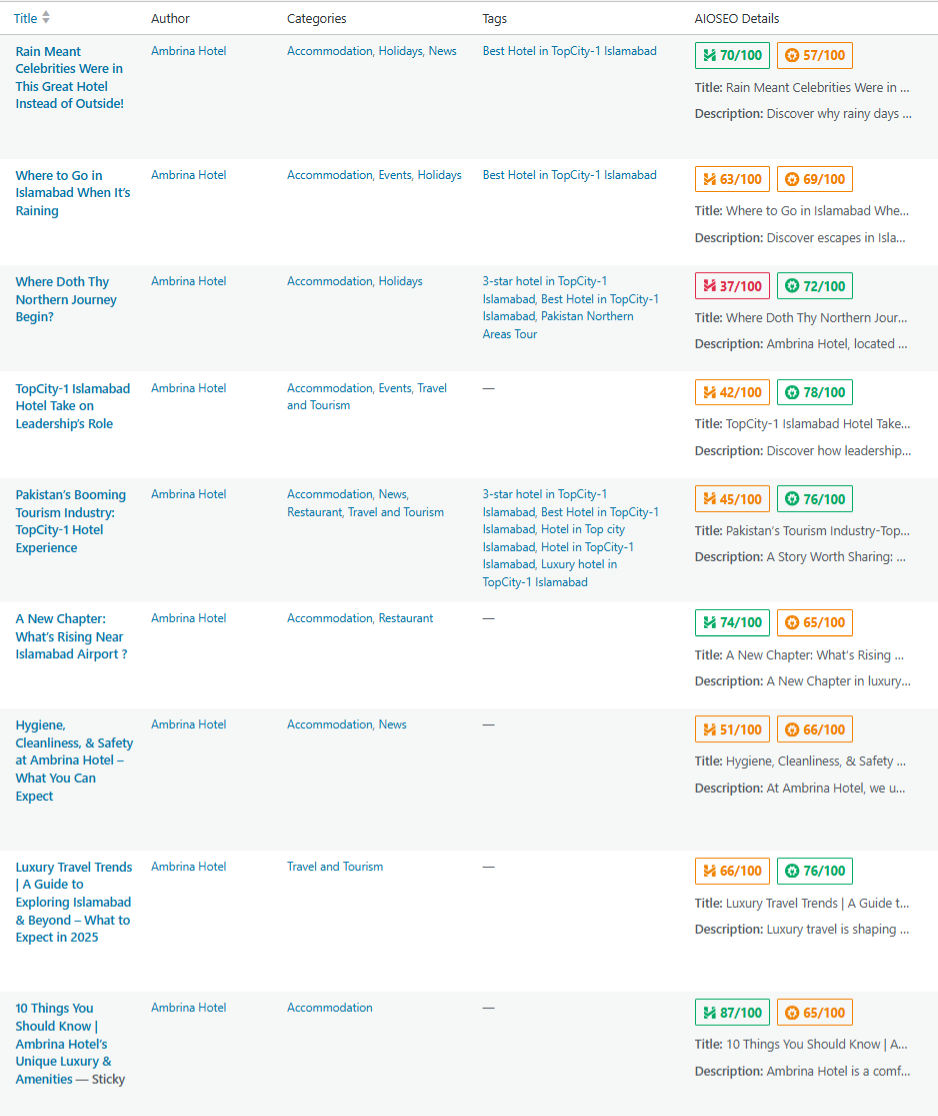Click the 72/100 headline score badge icon

click(x=792, y=286)
